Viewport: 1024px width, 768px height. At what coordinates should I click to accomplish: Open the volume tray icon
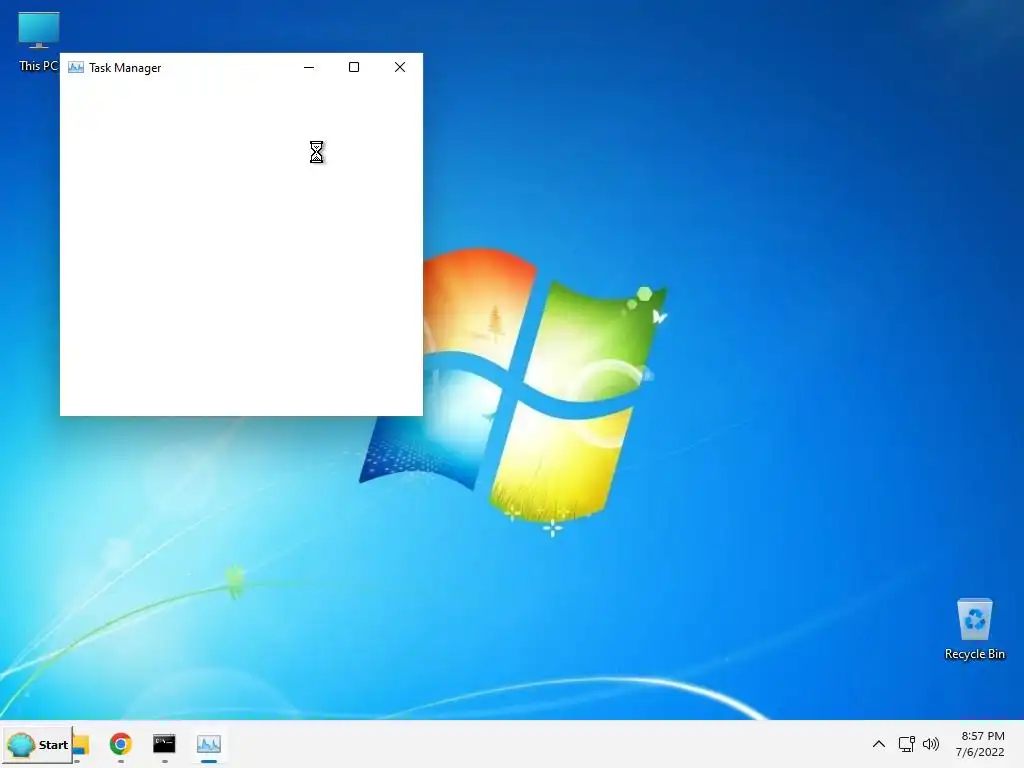click(931, 744)
